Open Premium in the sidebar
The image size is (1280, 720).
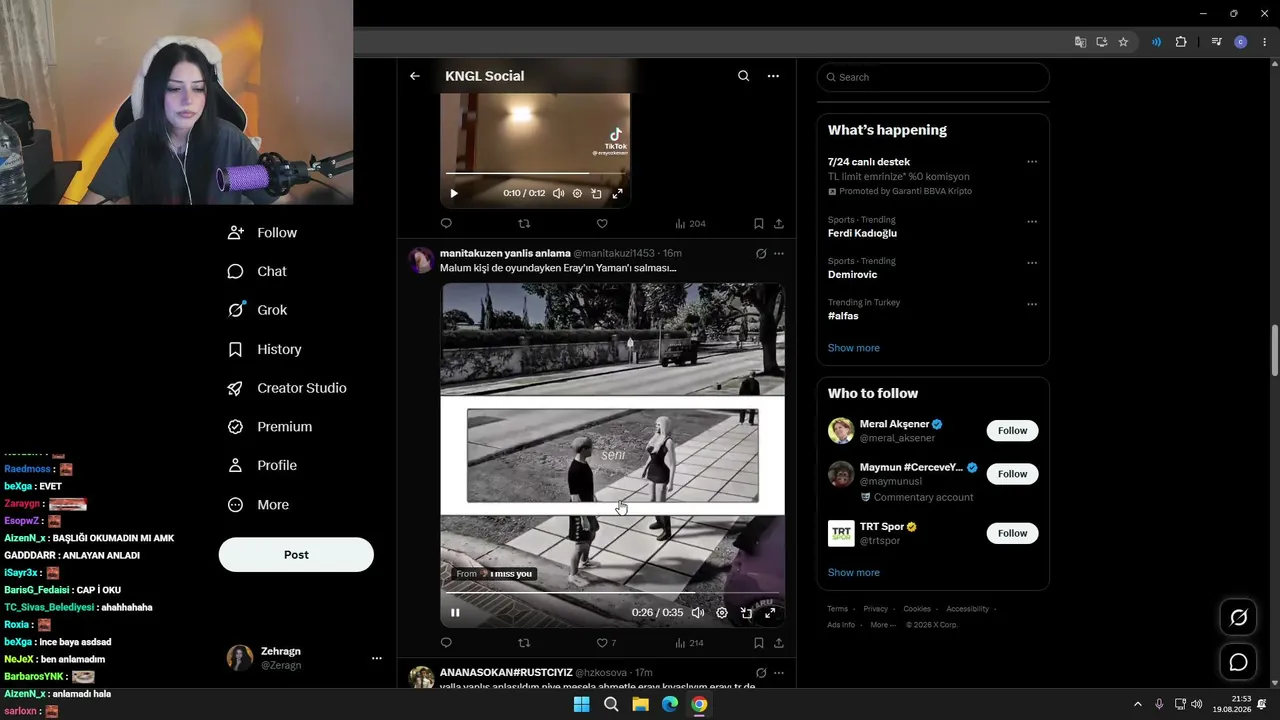coord(270,427)
